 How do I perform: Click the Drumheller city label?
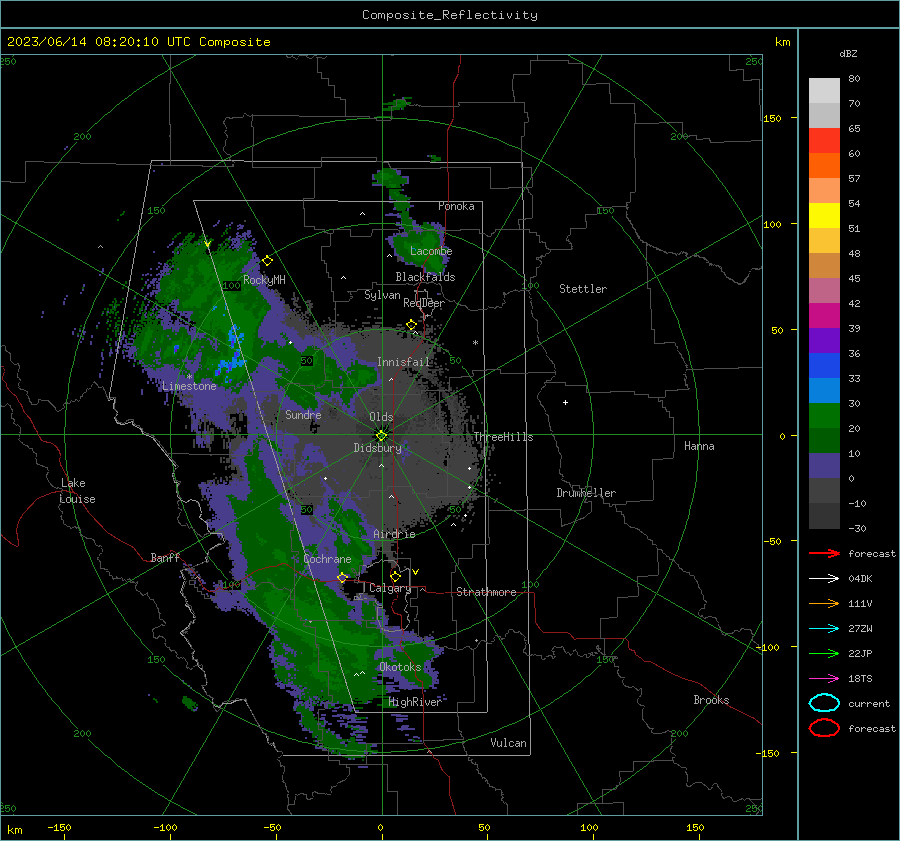tap(586, 493)
